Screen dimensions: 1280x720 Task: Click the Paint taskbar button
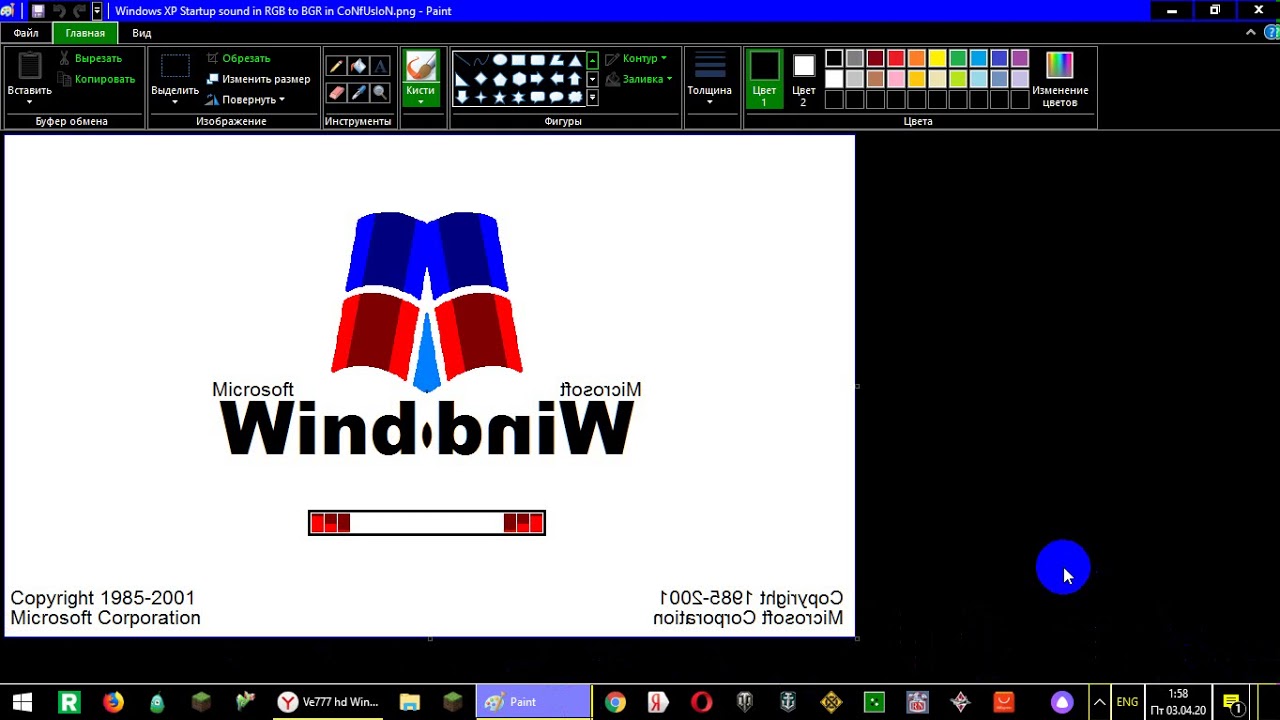[x=533, y=702]
